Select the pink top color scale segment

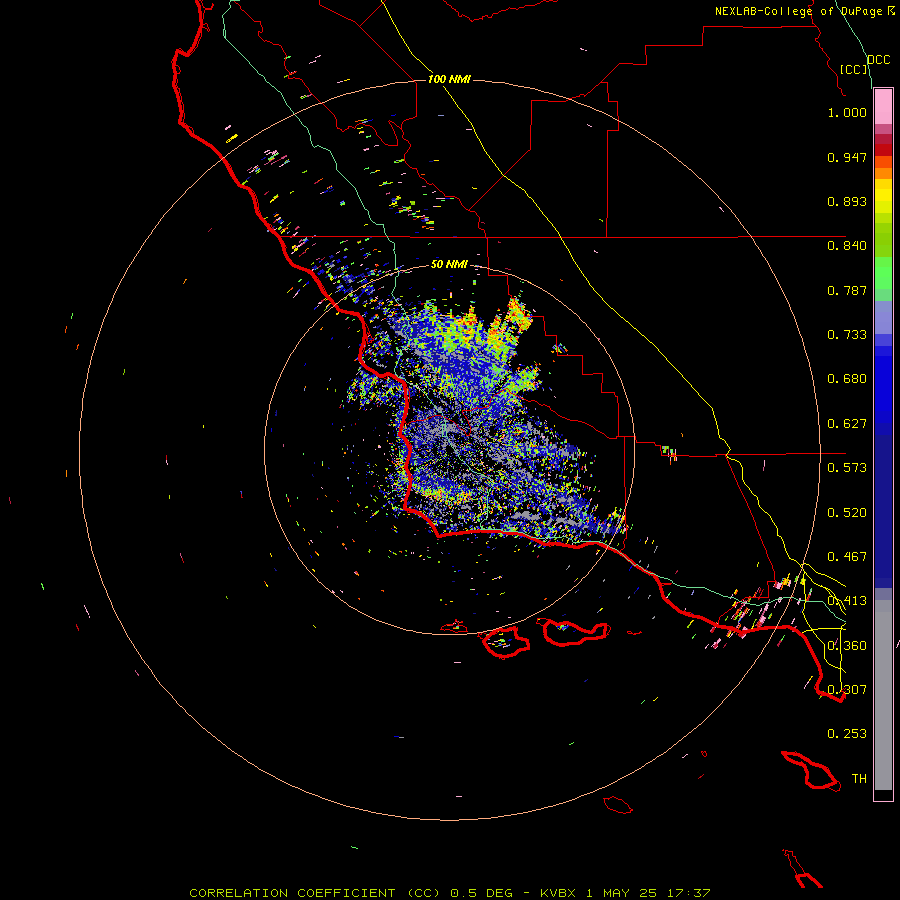pos(883,107)
